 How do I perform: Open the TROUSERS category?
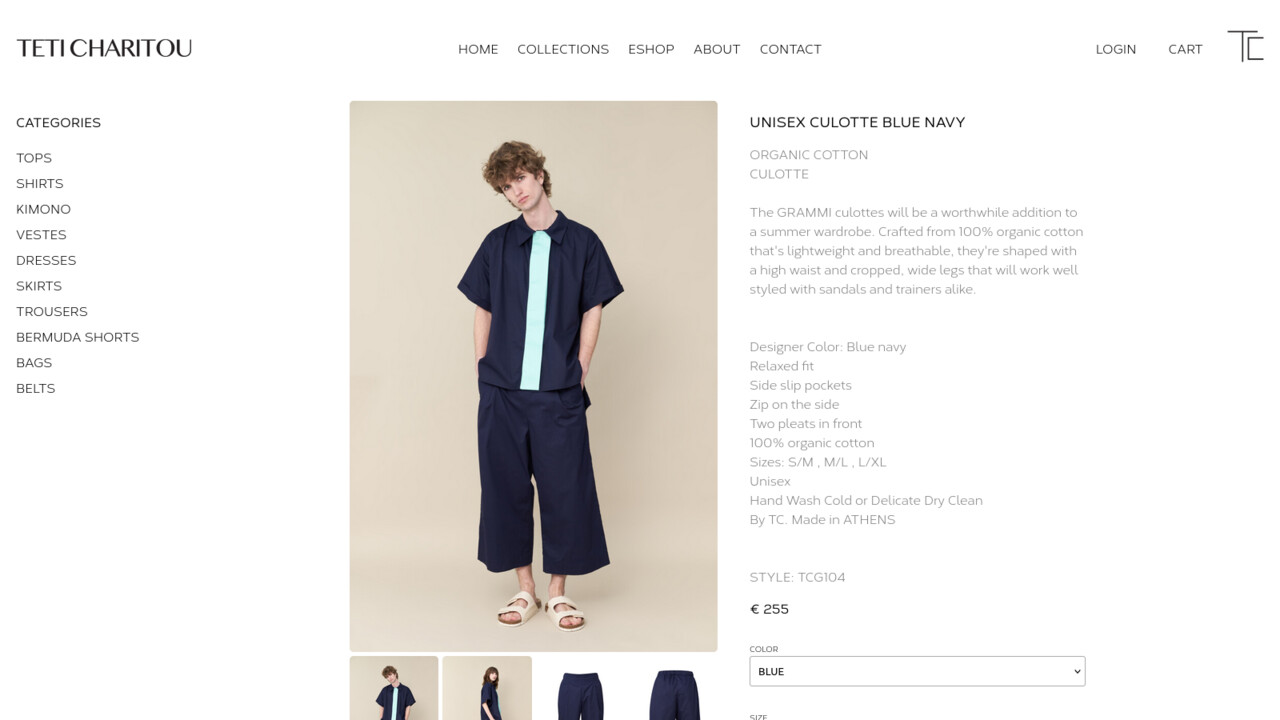coord(52,311)
